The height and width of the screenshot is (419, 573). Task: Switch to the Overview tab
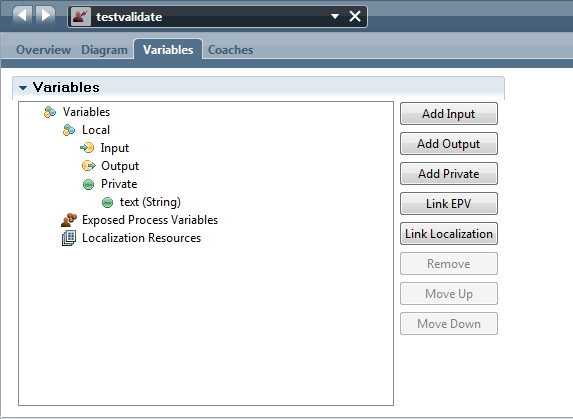coord(43,50)
